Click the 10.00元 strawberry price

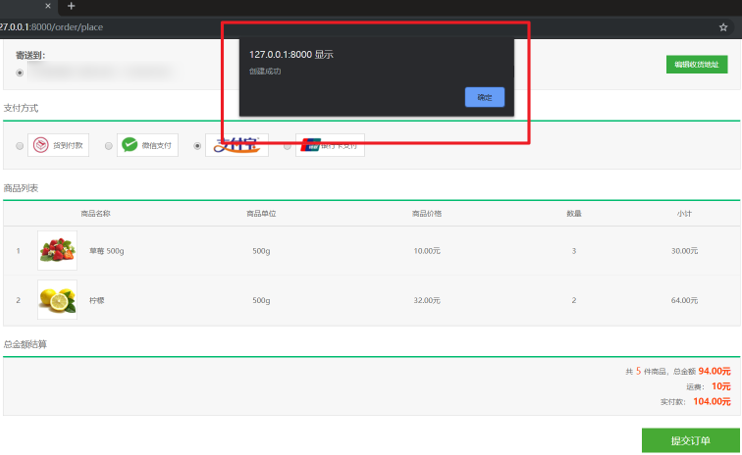click(427, 251)
